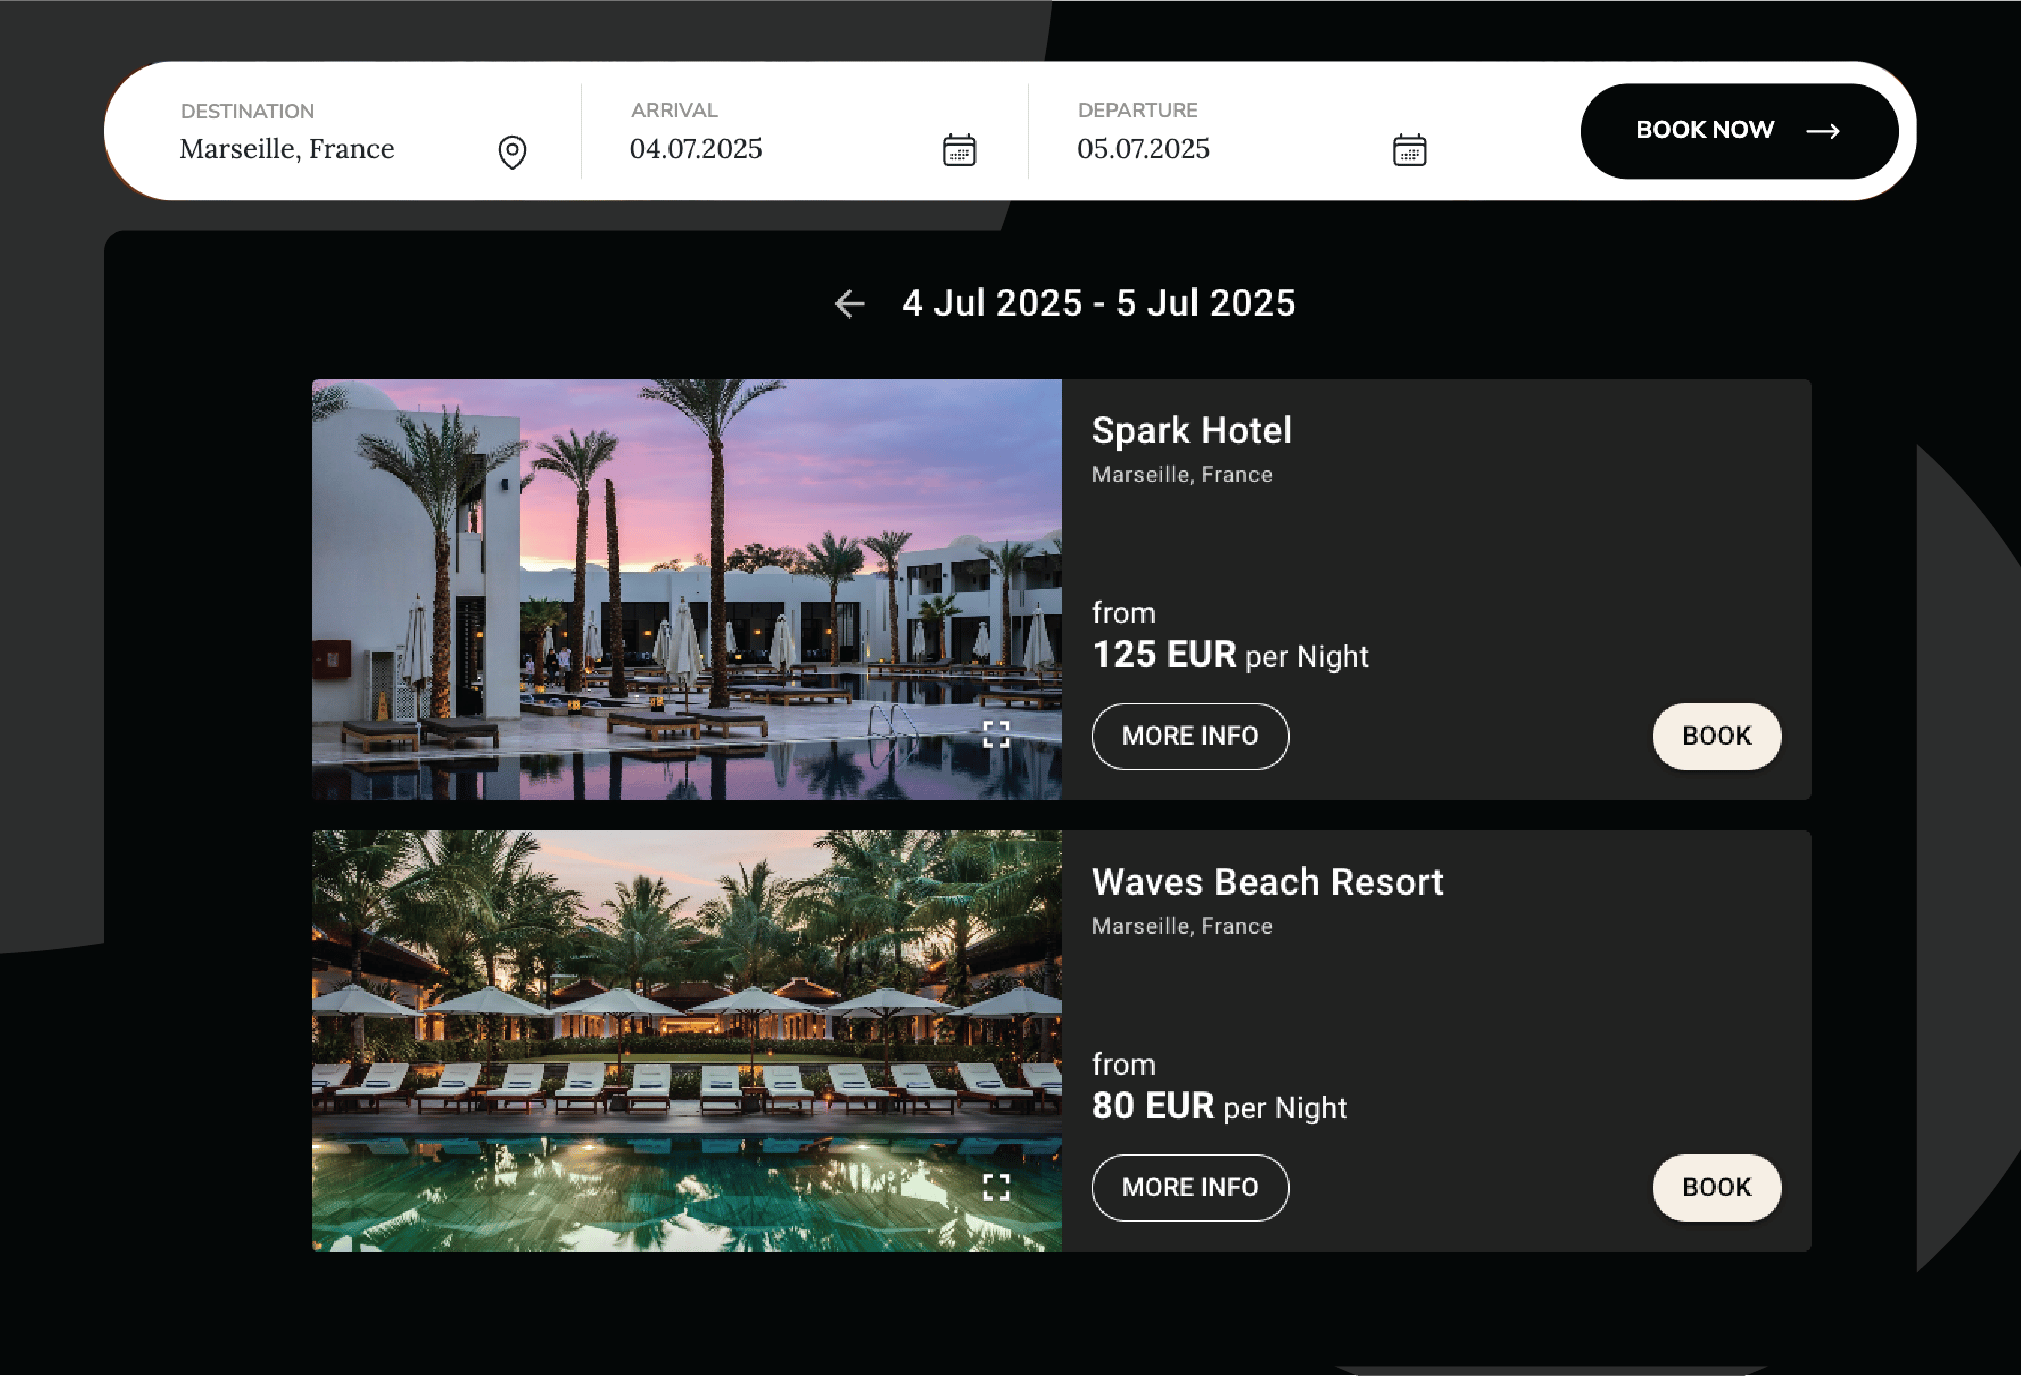Click the Waves Beach Resort photo
This screenshot has width=2021, height=1376.
[x=687, y=1041]
